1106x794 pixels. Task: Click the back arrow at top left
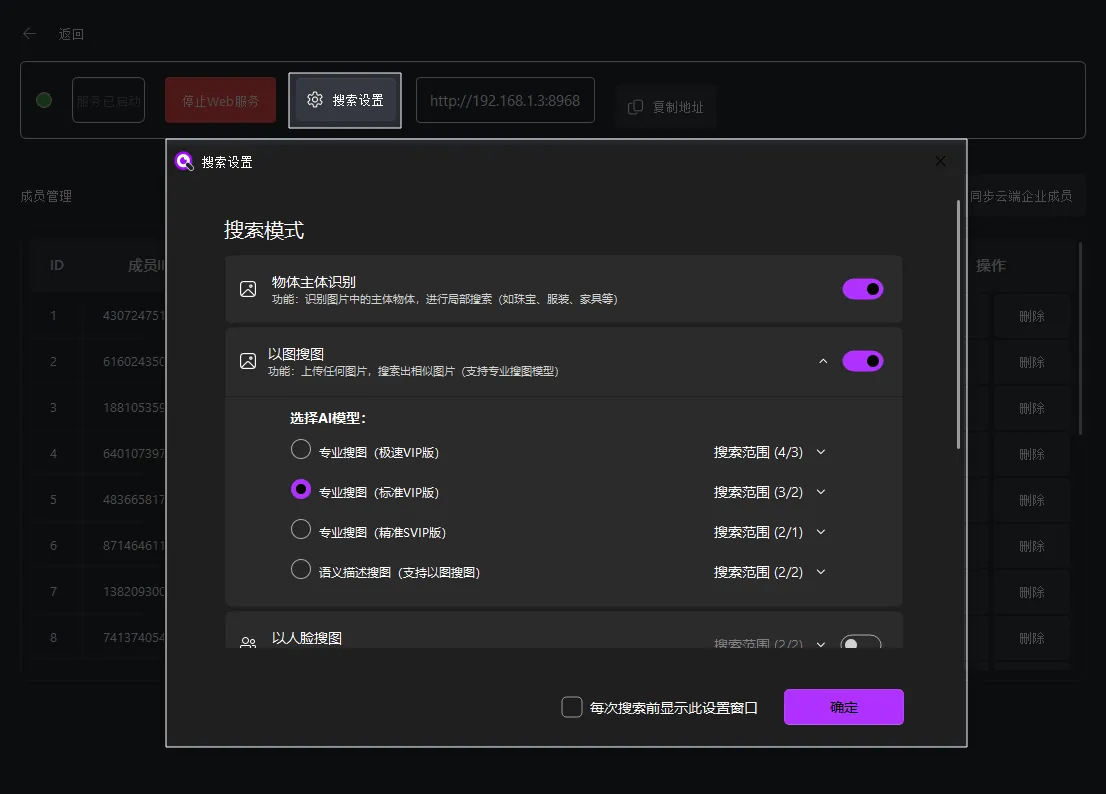point(29,33)
